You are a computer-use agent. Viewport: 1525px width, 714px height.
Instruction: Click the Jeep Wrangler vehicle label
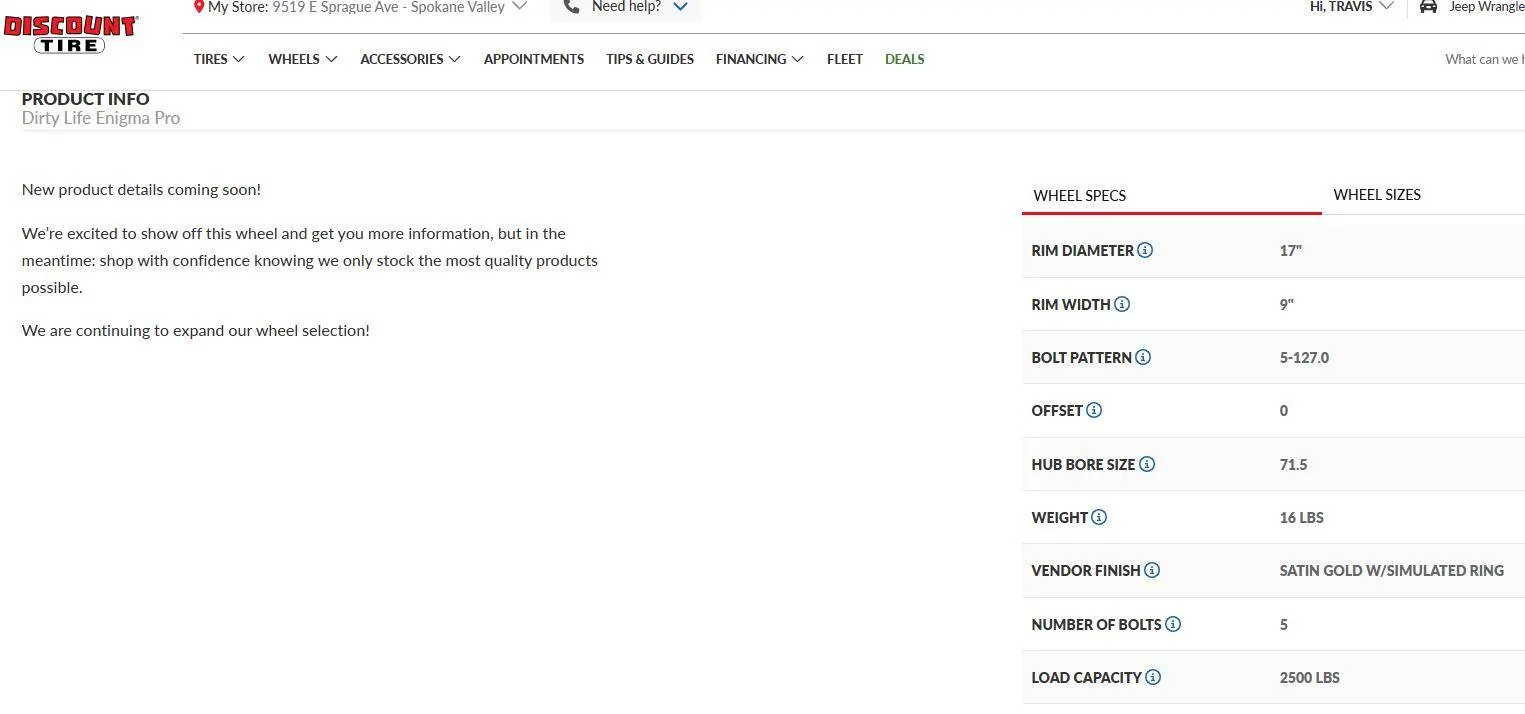1486,6
